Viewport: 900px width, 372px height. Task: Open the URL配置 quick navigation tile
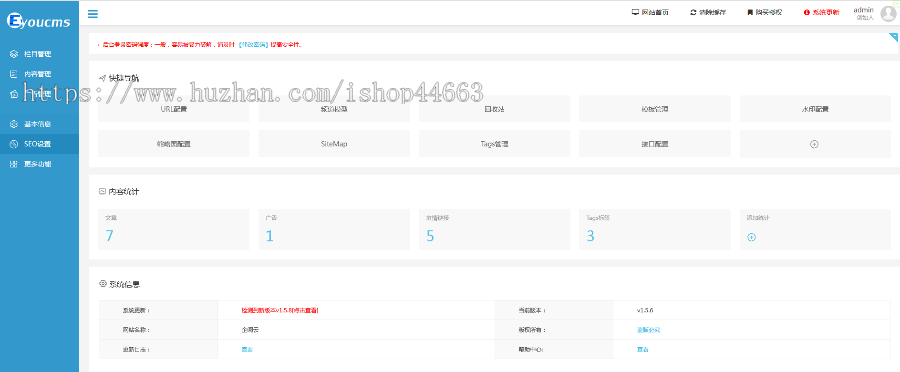point(173,109)
